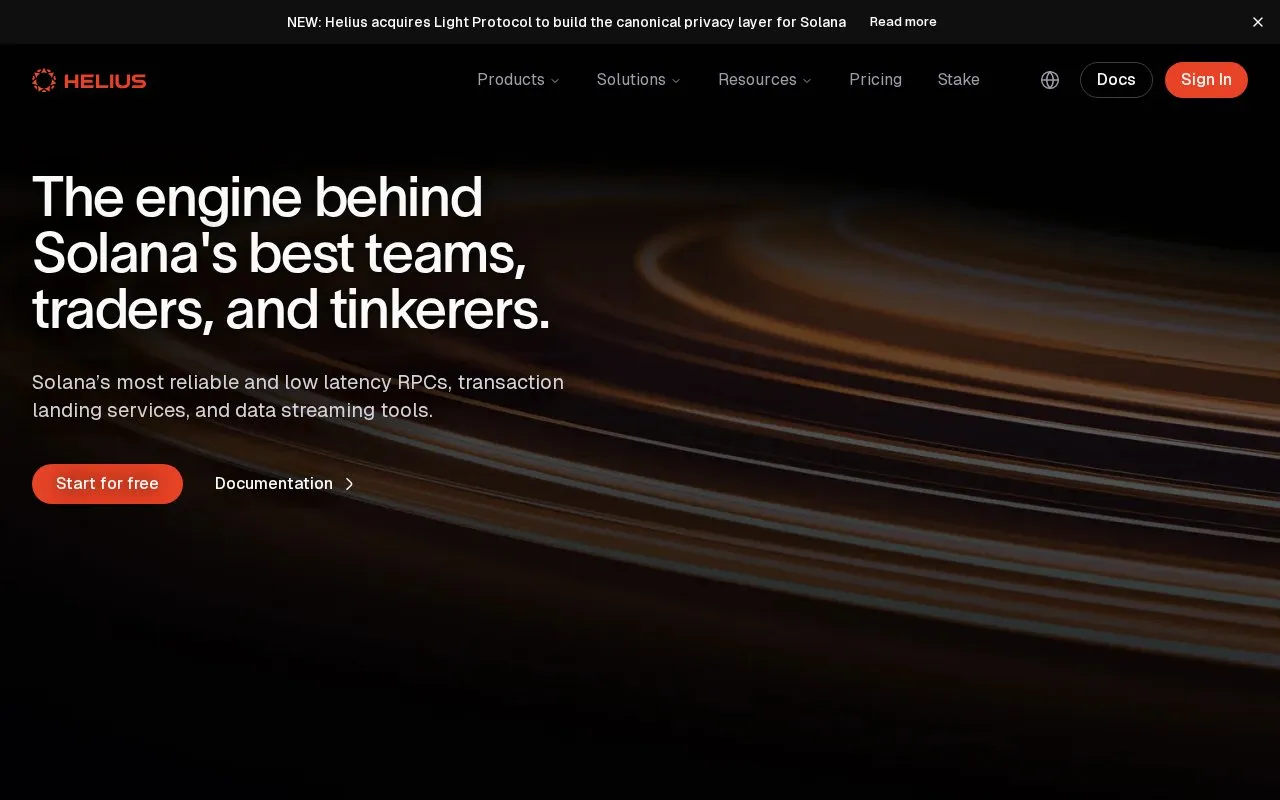
Task: Click the subheading about low latency RPCs
Action: (x=298, y=396)
